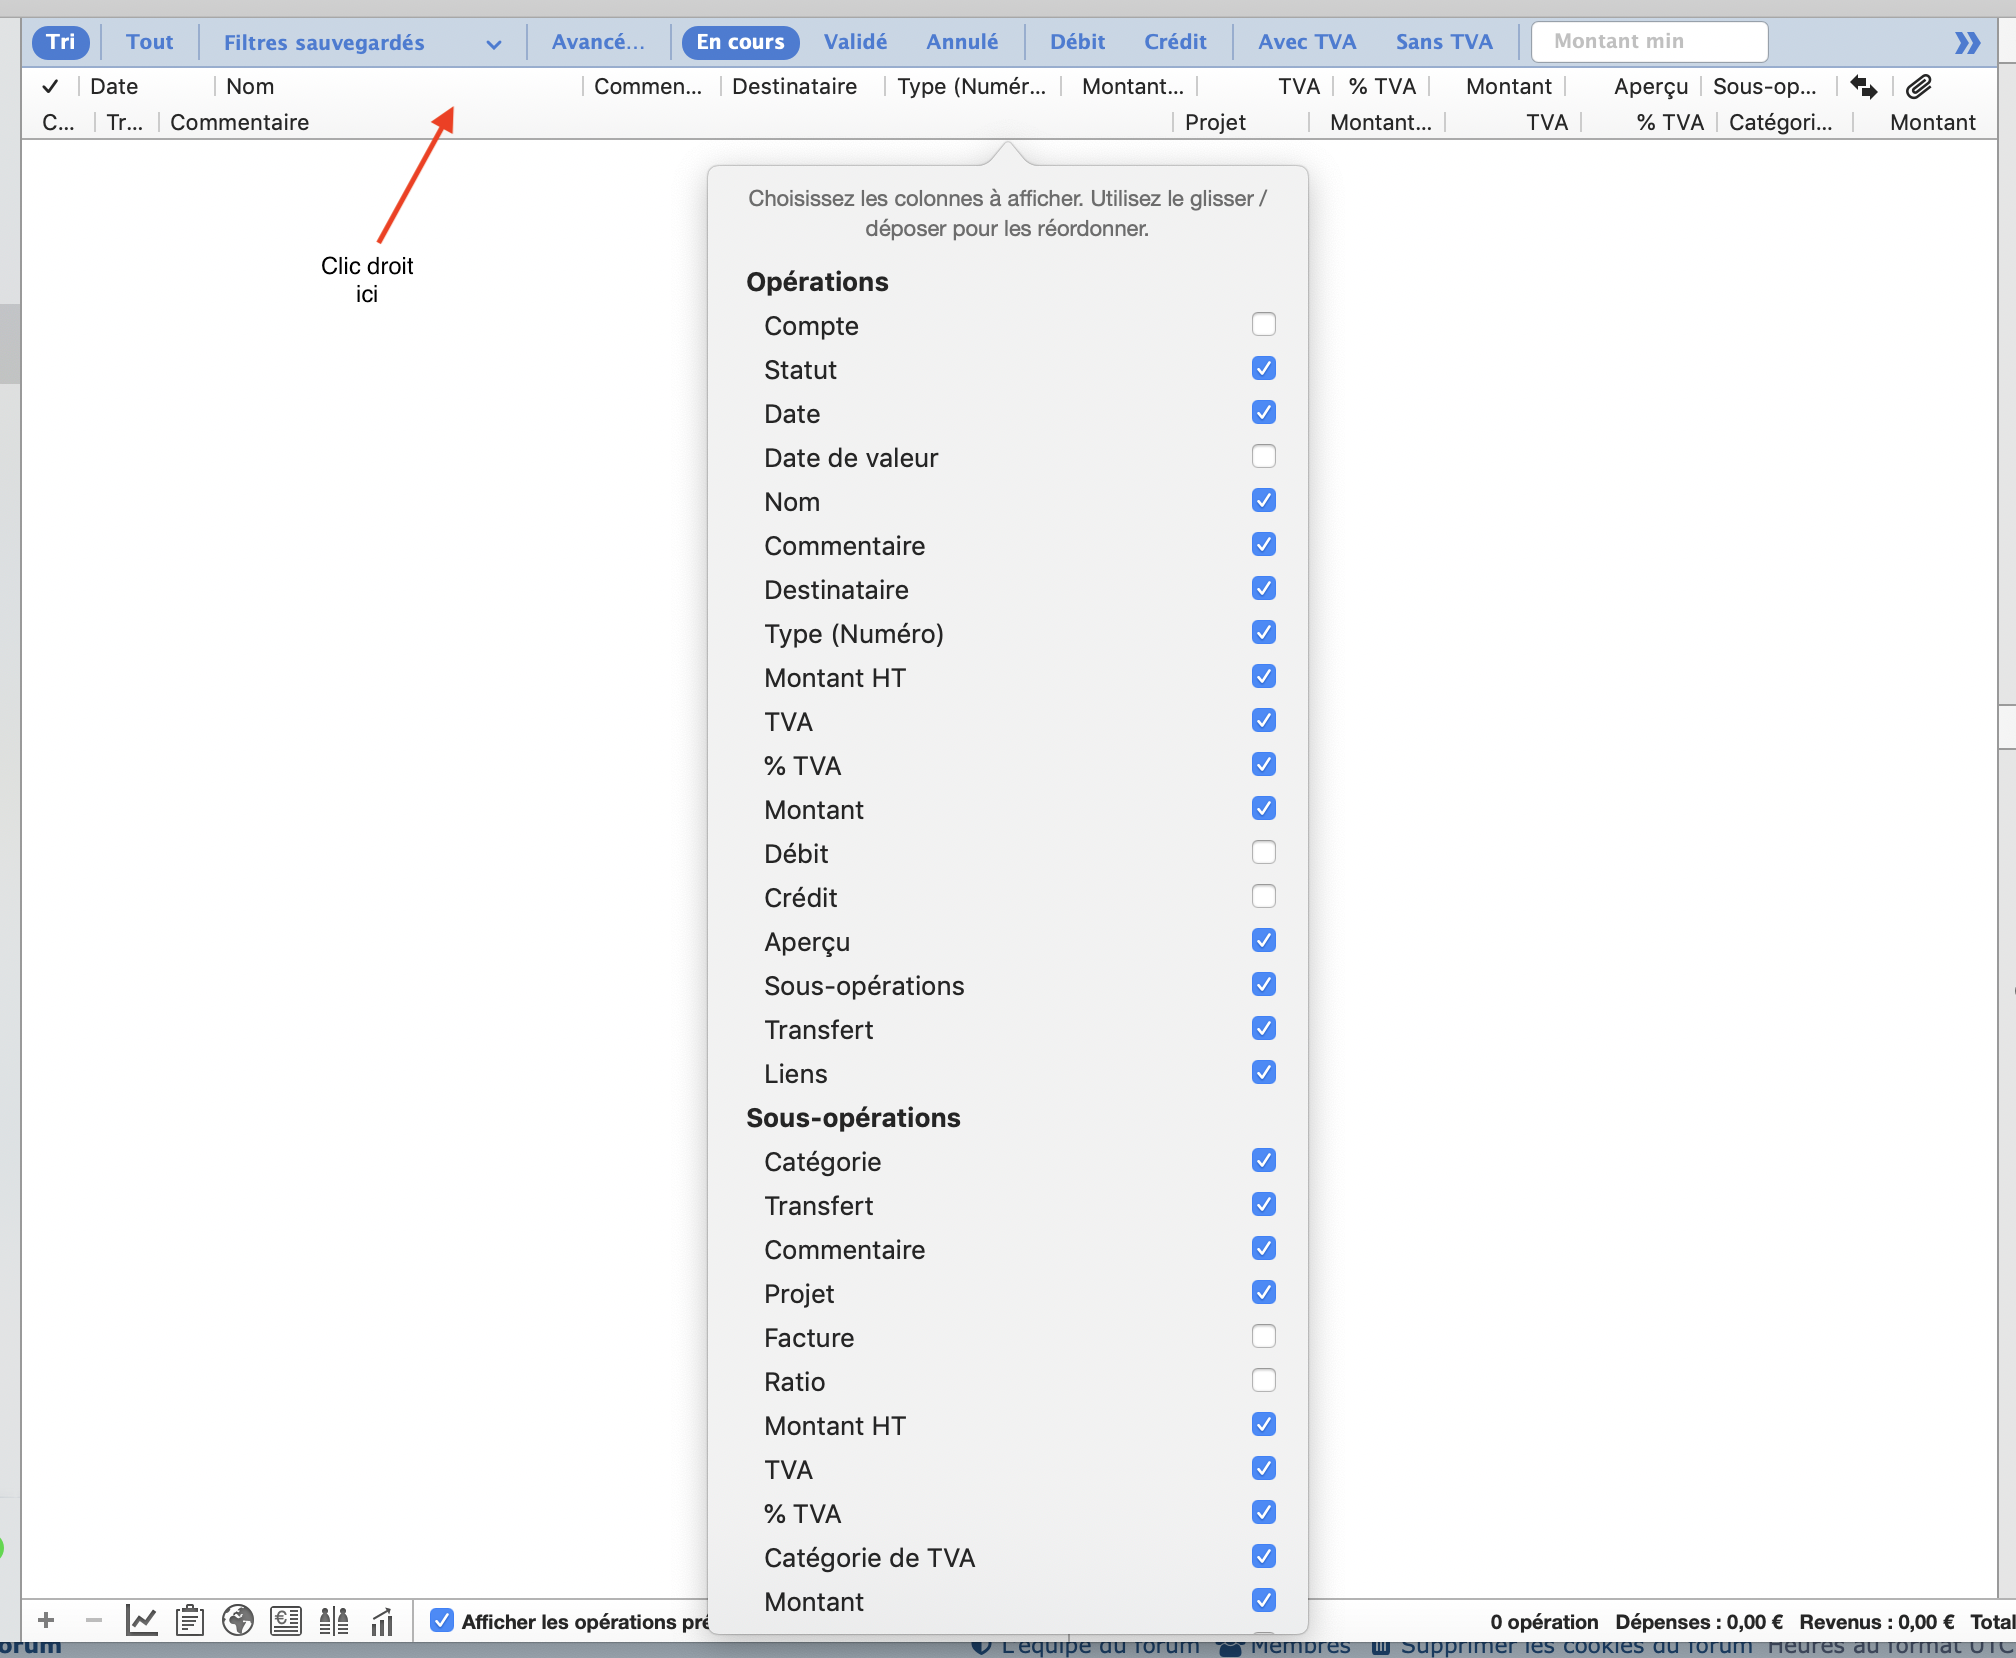The height and width of the screenshot is (1658, 2016).
Task: Enable the Facture sous-opérations column
Action: (1263, 1336)
